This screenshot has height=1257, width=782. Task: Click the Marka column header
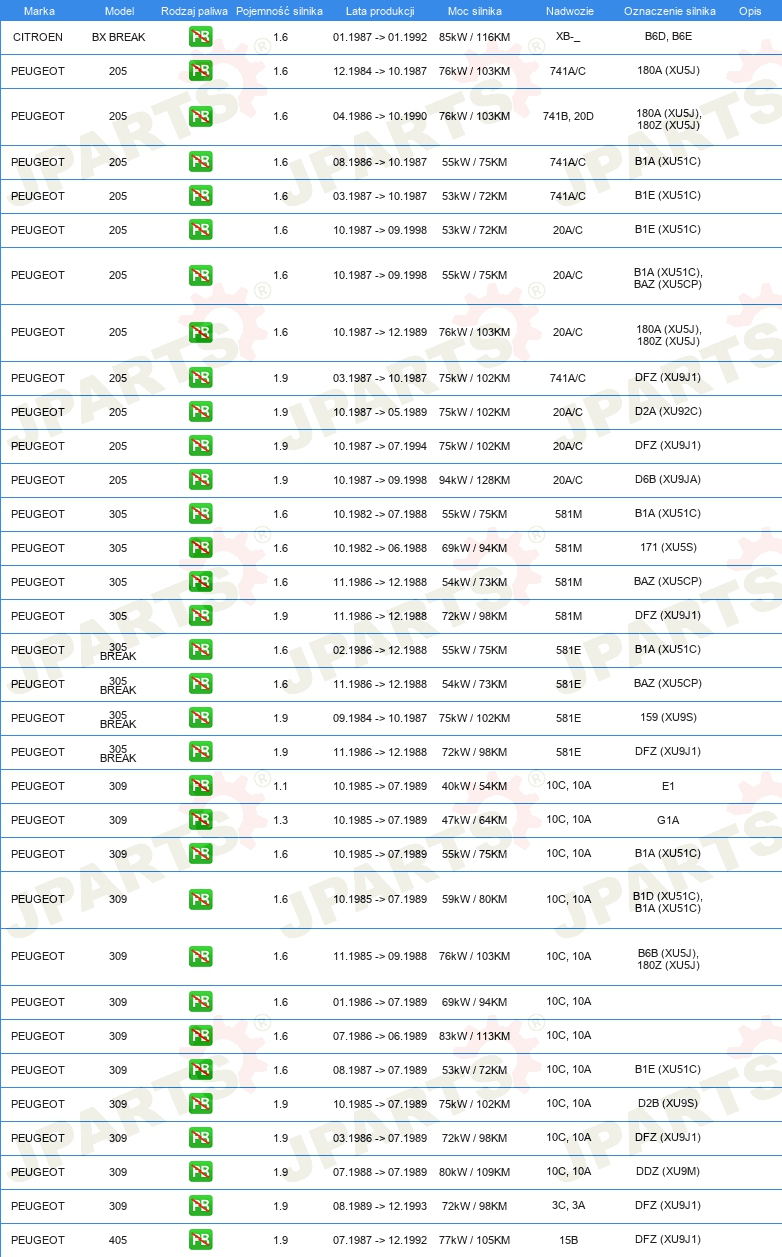click(x=39, y=11)
